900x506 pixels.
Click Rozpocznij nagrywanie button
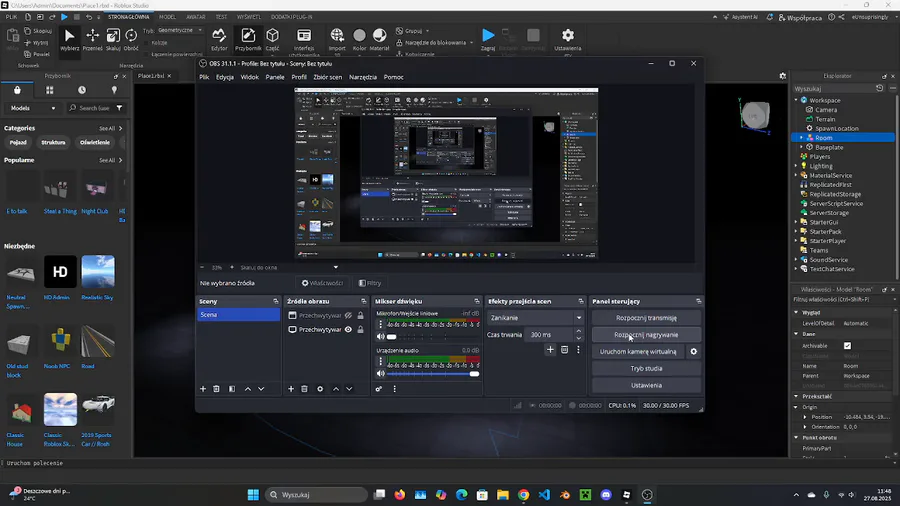pos(646,334)
